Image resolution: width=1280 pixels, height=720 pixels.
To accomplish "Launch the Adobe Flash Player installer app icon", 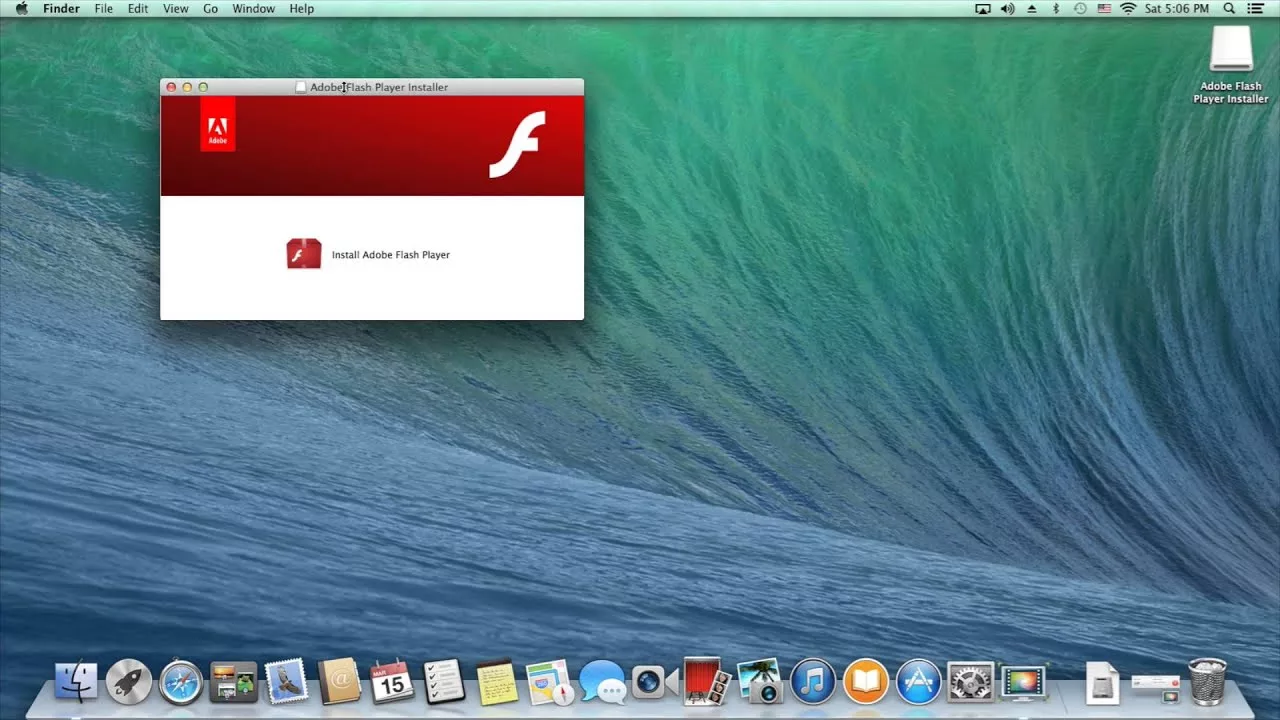I will tap(303, 254).
